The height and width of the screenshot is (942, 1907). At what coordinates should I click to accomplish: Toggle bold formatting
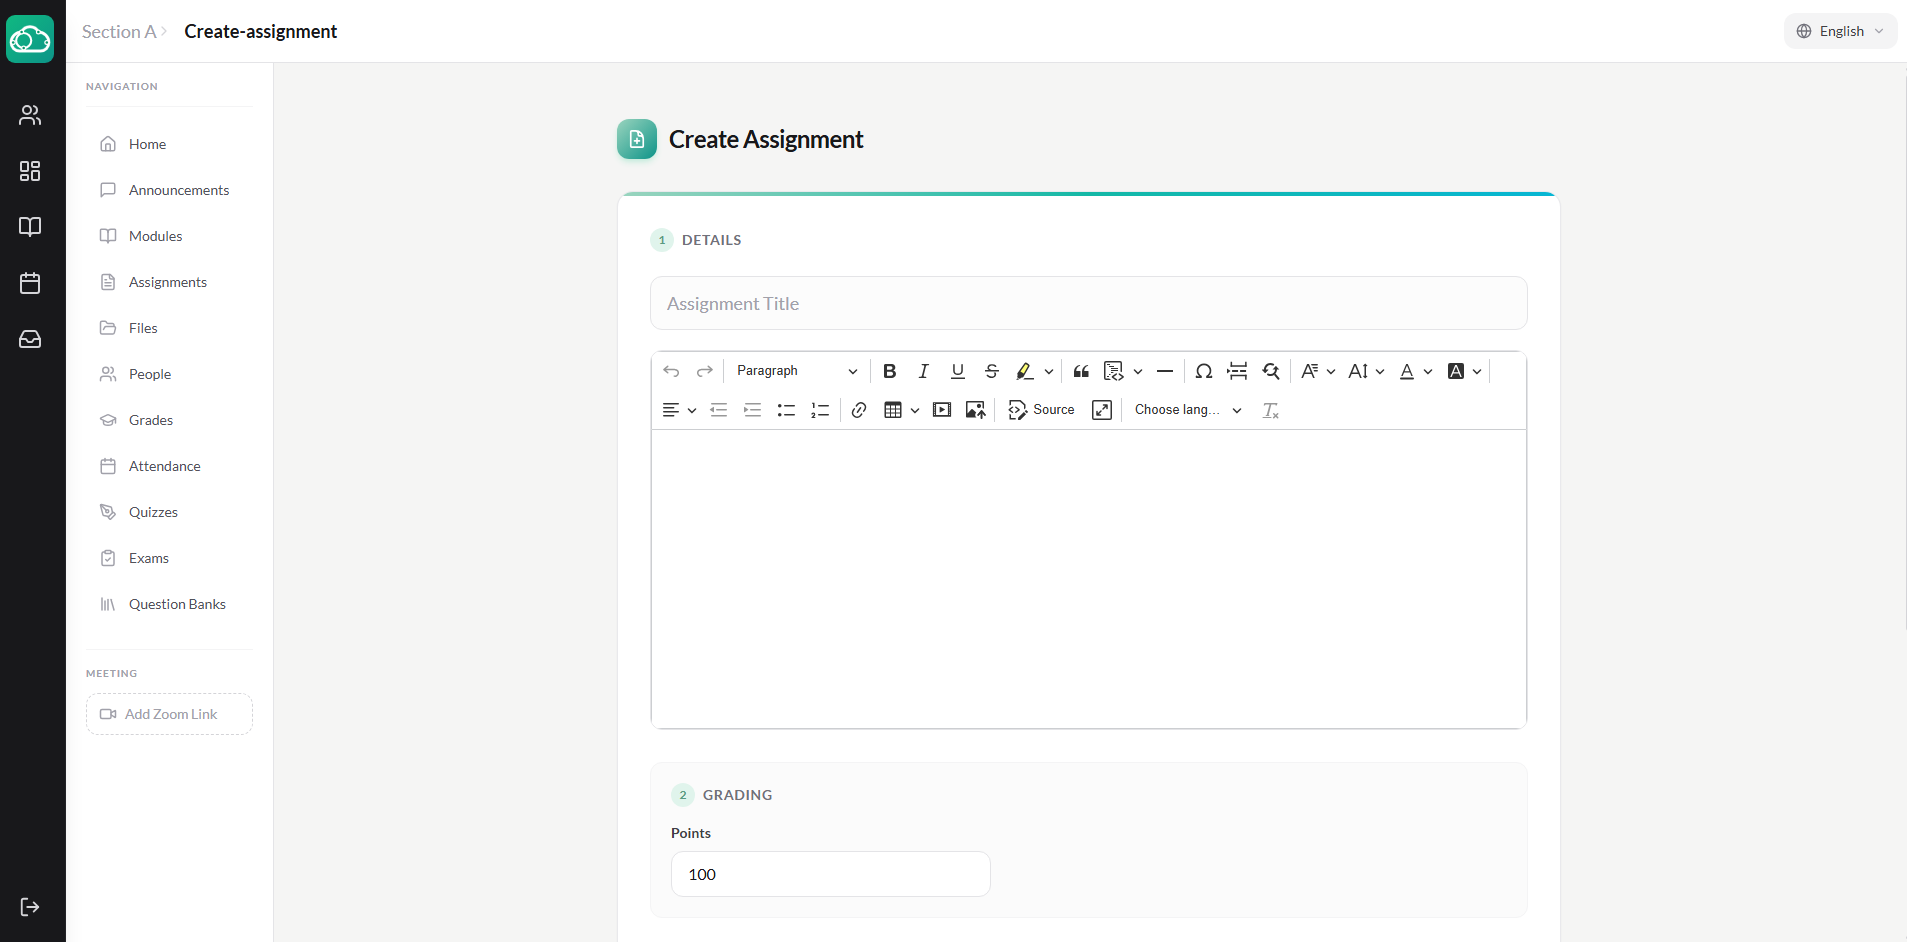(x=890, y=371)
